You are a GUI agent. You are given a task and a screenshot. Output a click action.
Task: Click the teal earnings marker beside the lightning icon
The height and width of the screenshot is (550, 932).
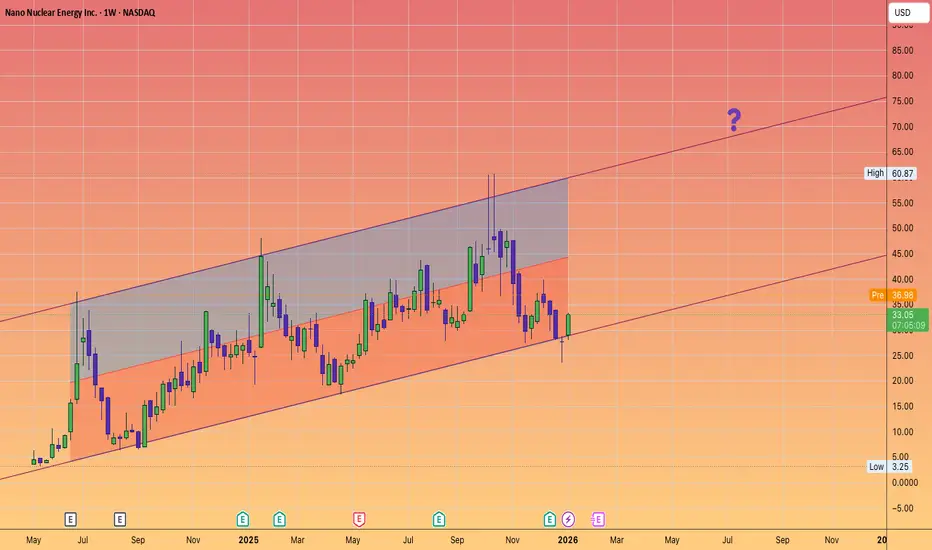pos(550,519)
